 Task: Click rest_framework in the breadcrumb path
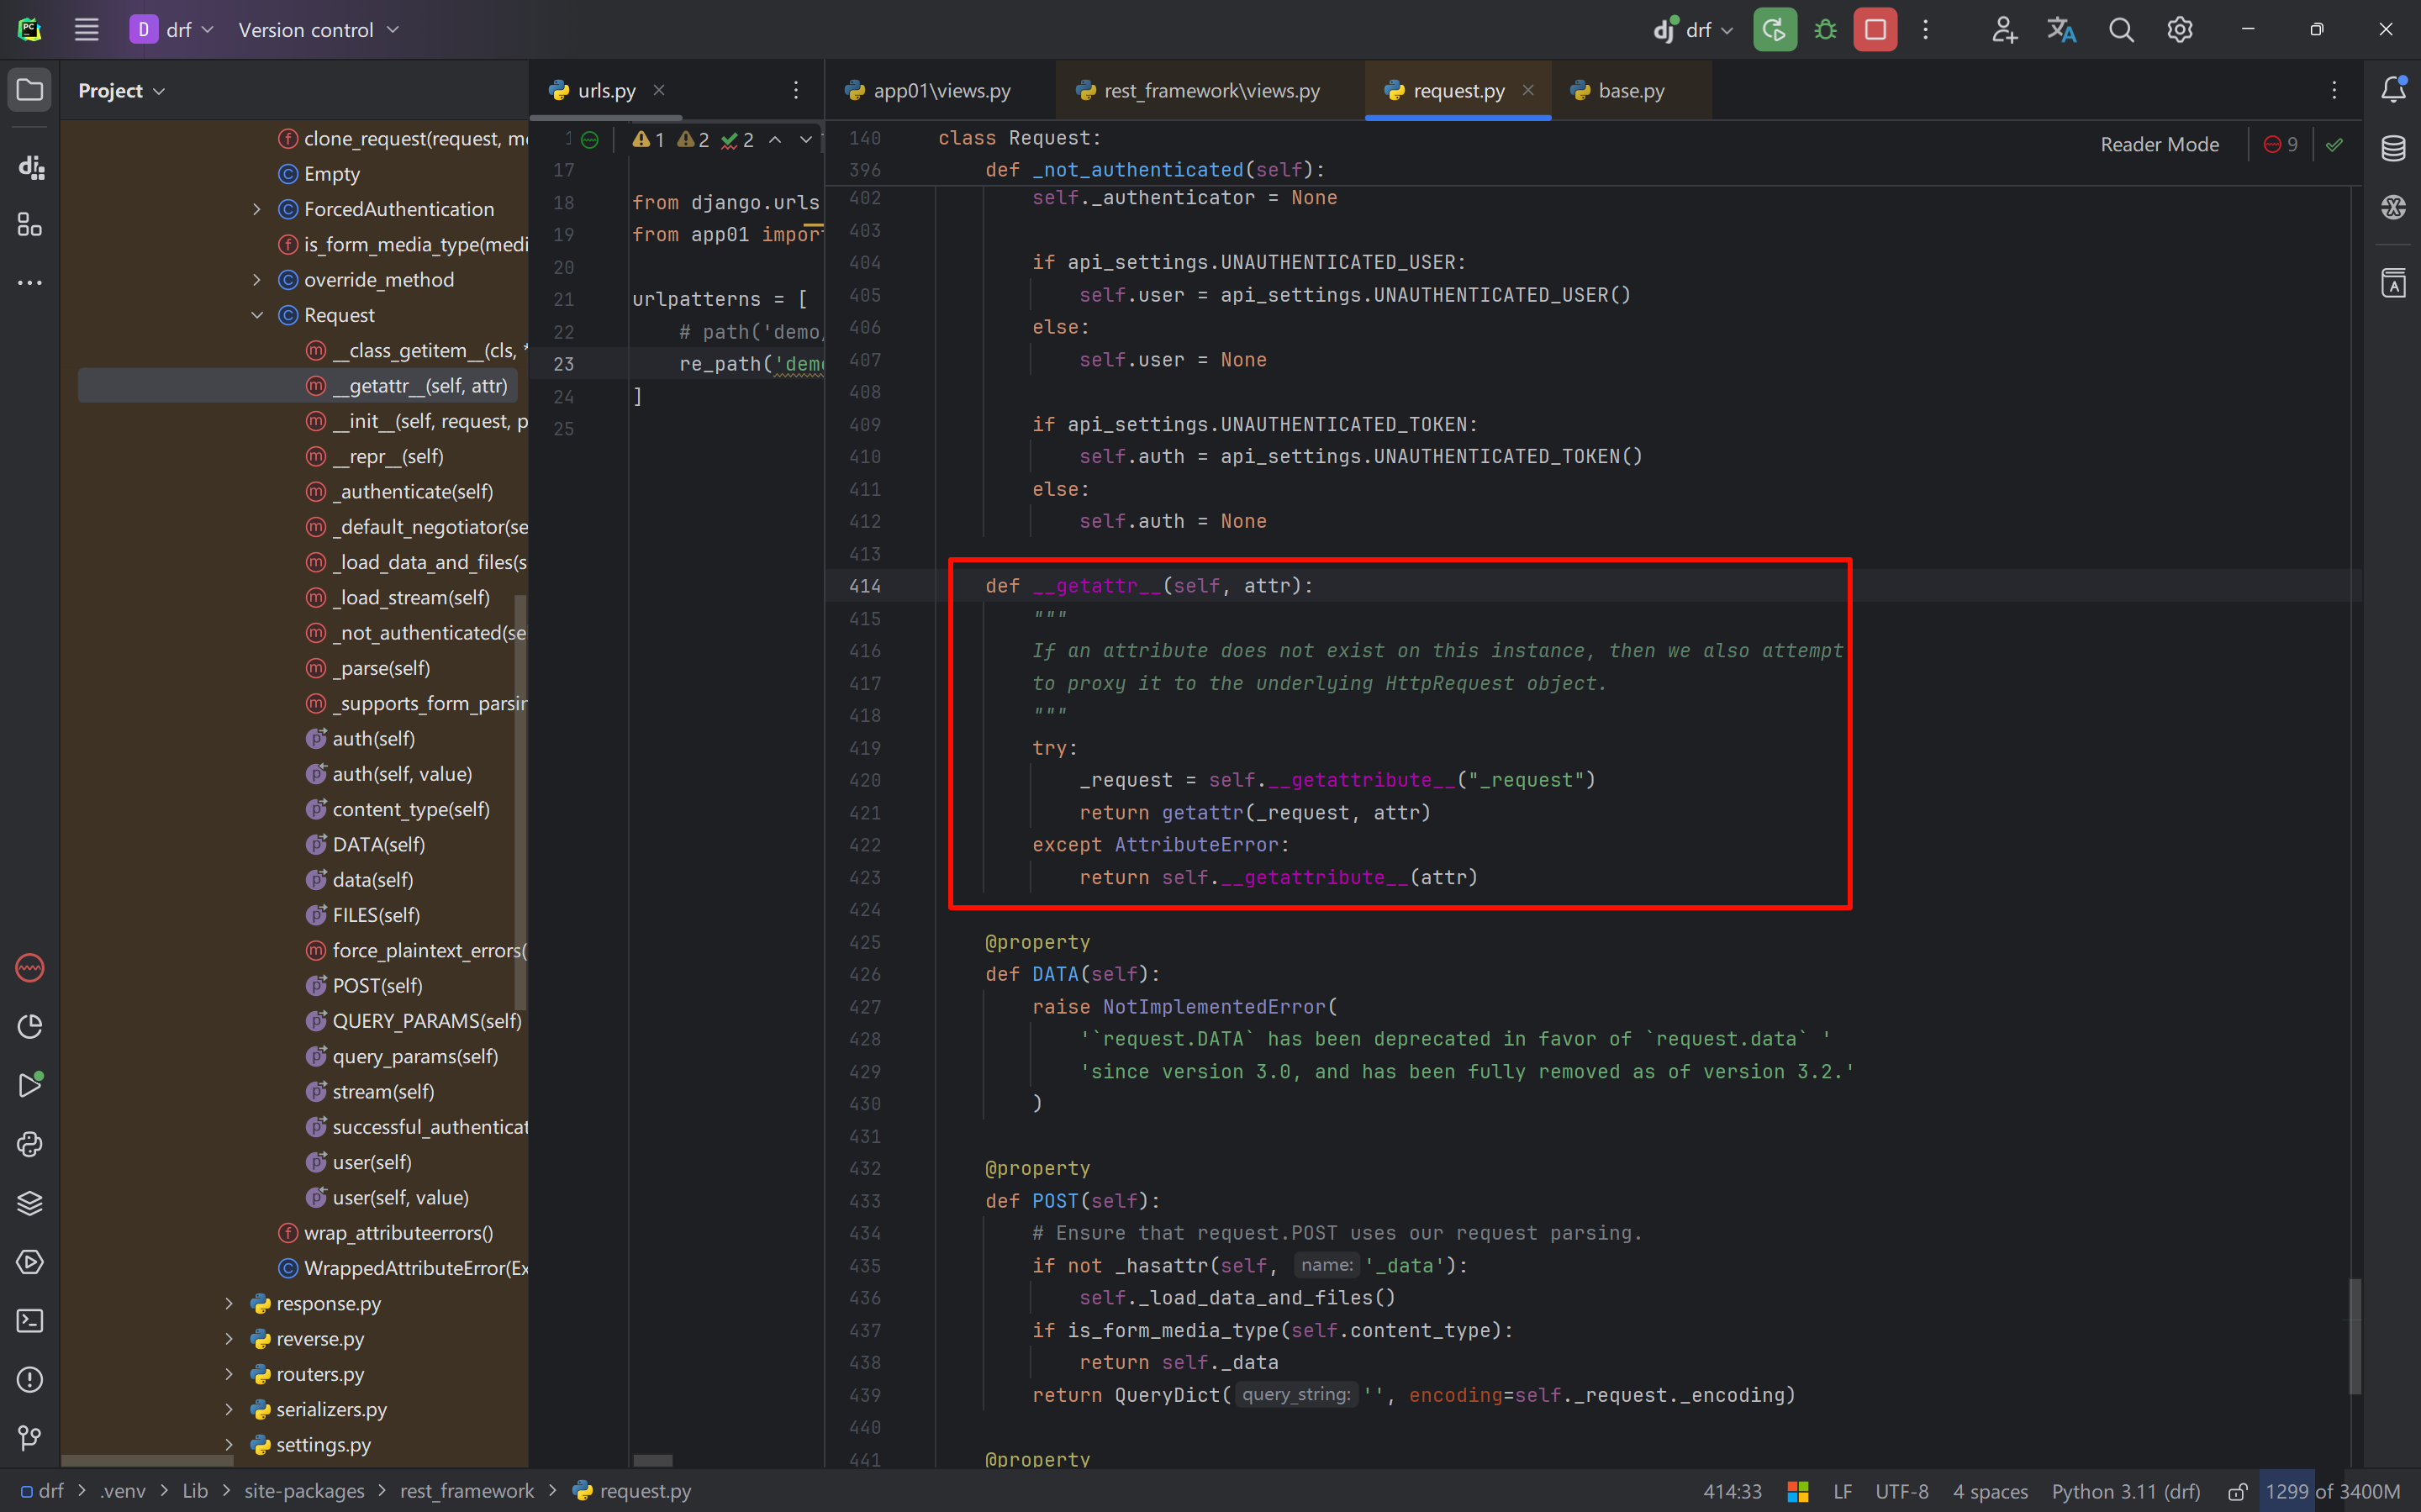coord(466,1491)
